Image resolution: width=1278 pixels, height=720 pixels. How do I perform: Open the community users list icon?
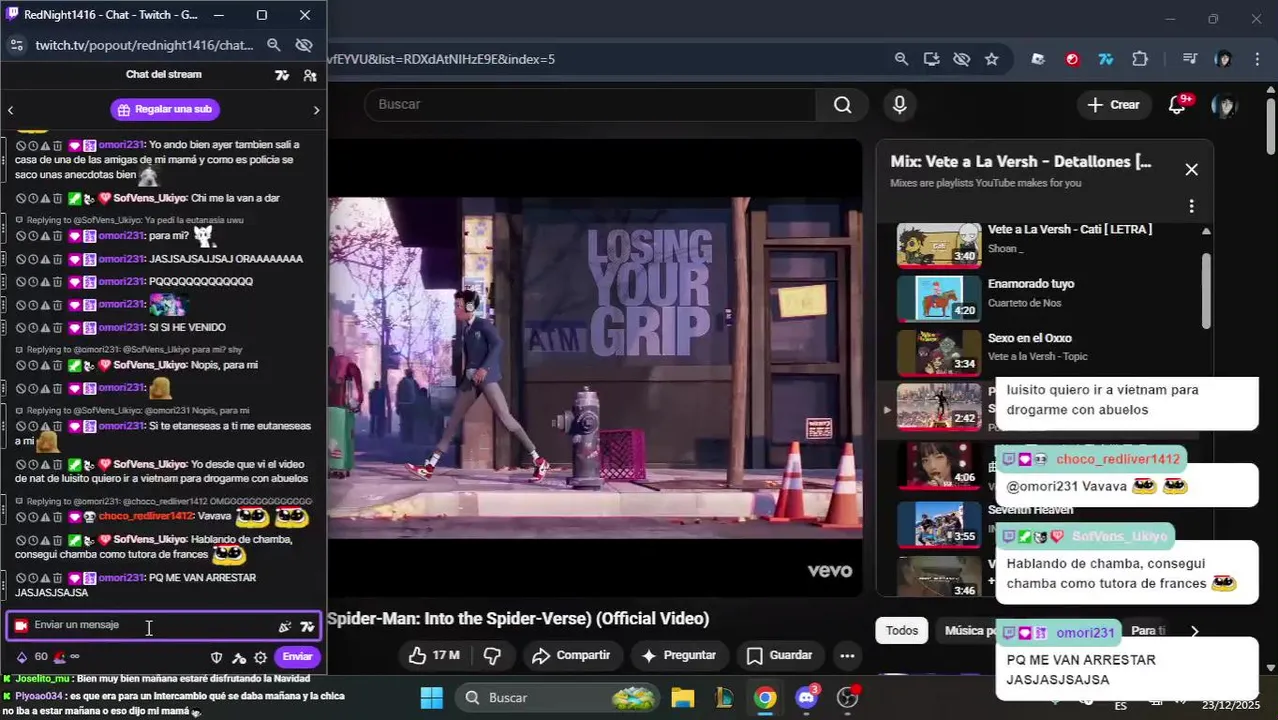pyautogui.click(x=310, y=75)
